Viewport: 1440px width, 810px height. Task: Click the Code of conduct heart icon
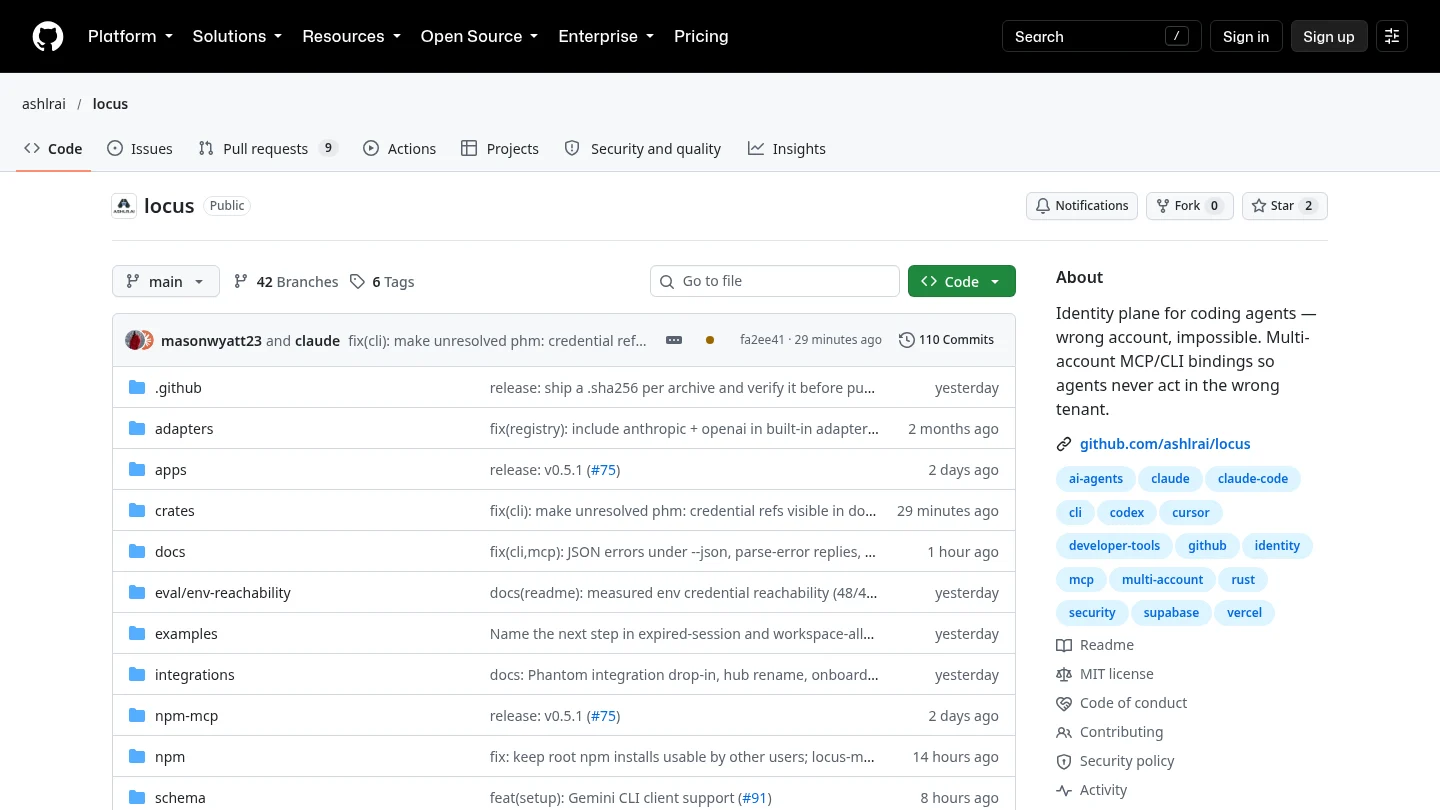coord(1064,703)
